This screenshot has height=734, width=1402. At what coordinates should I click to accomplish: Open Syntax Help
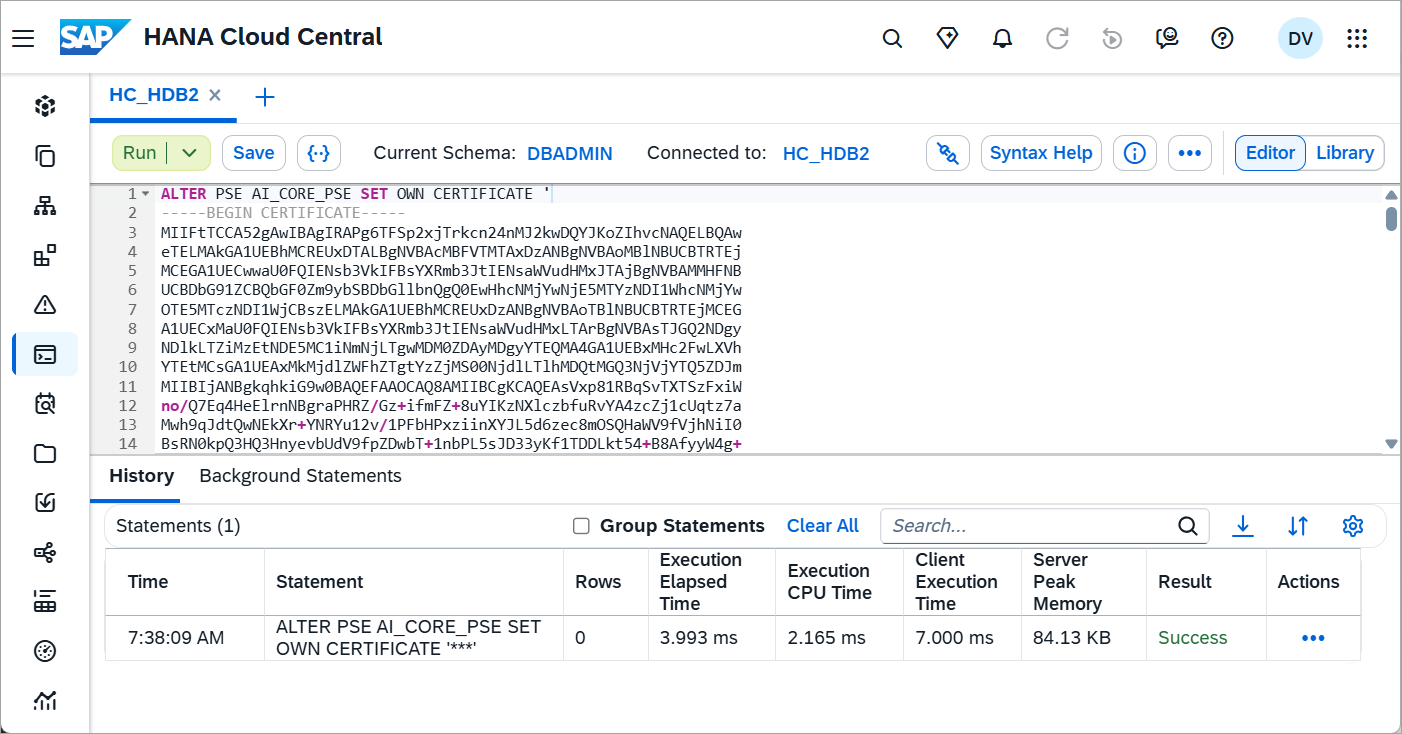(1041, 153)
